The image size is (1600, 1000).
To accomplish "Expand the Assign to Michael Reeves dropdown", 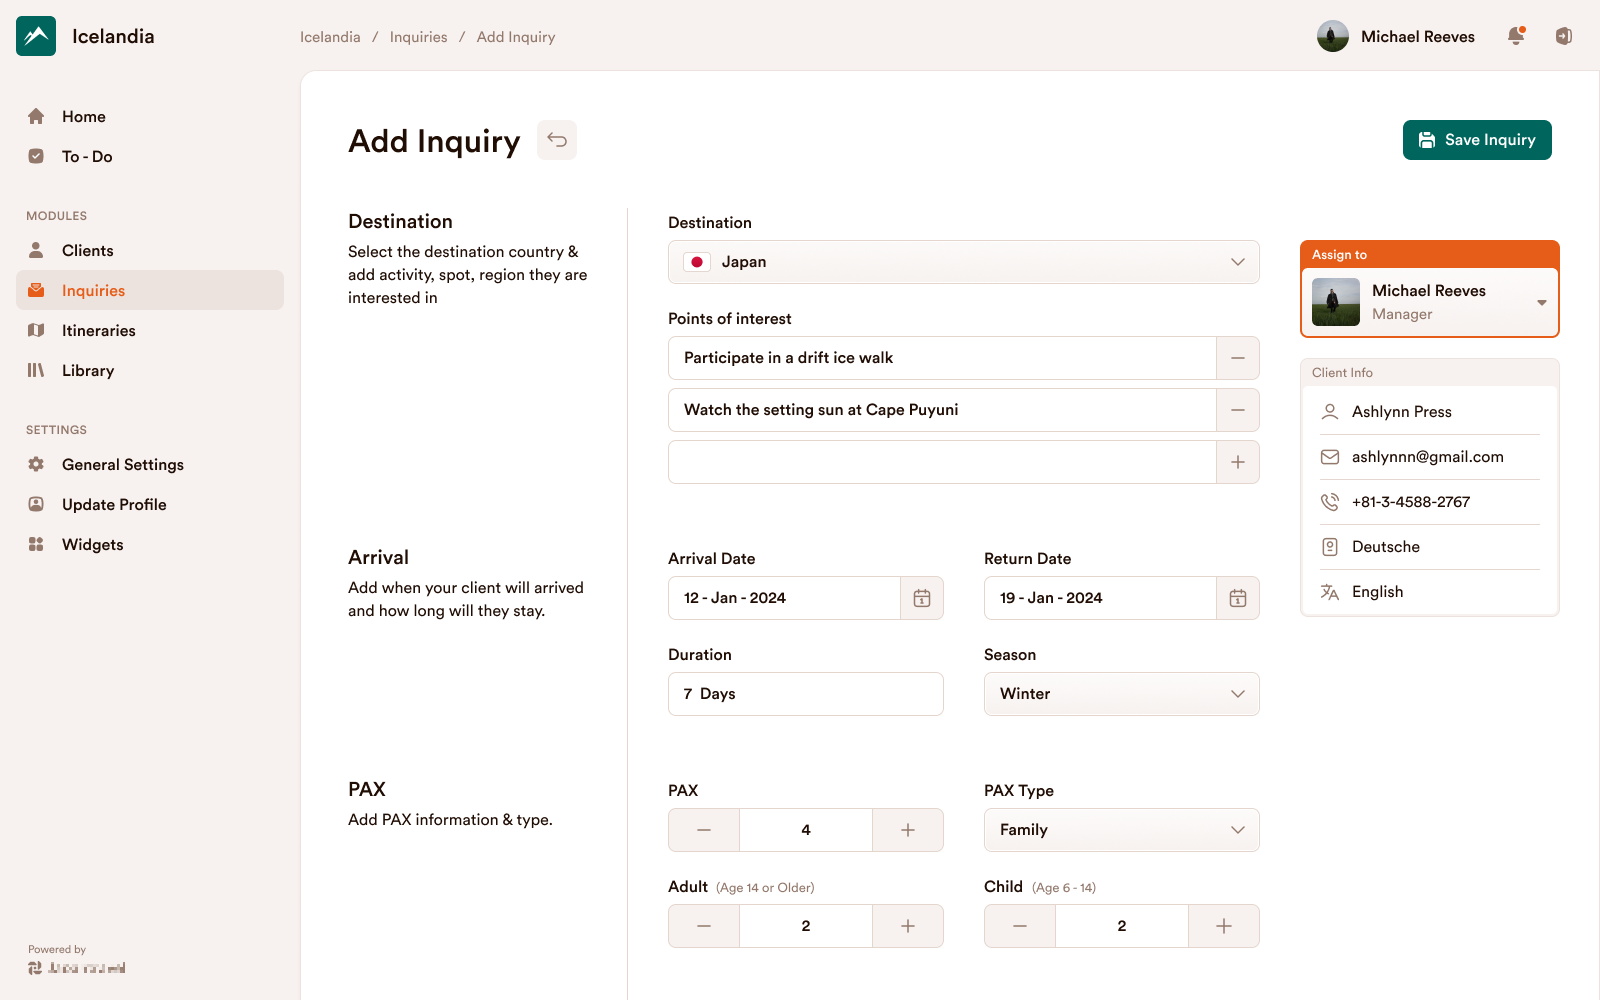I will point(1430,302).
